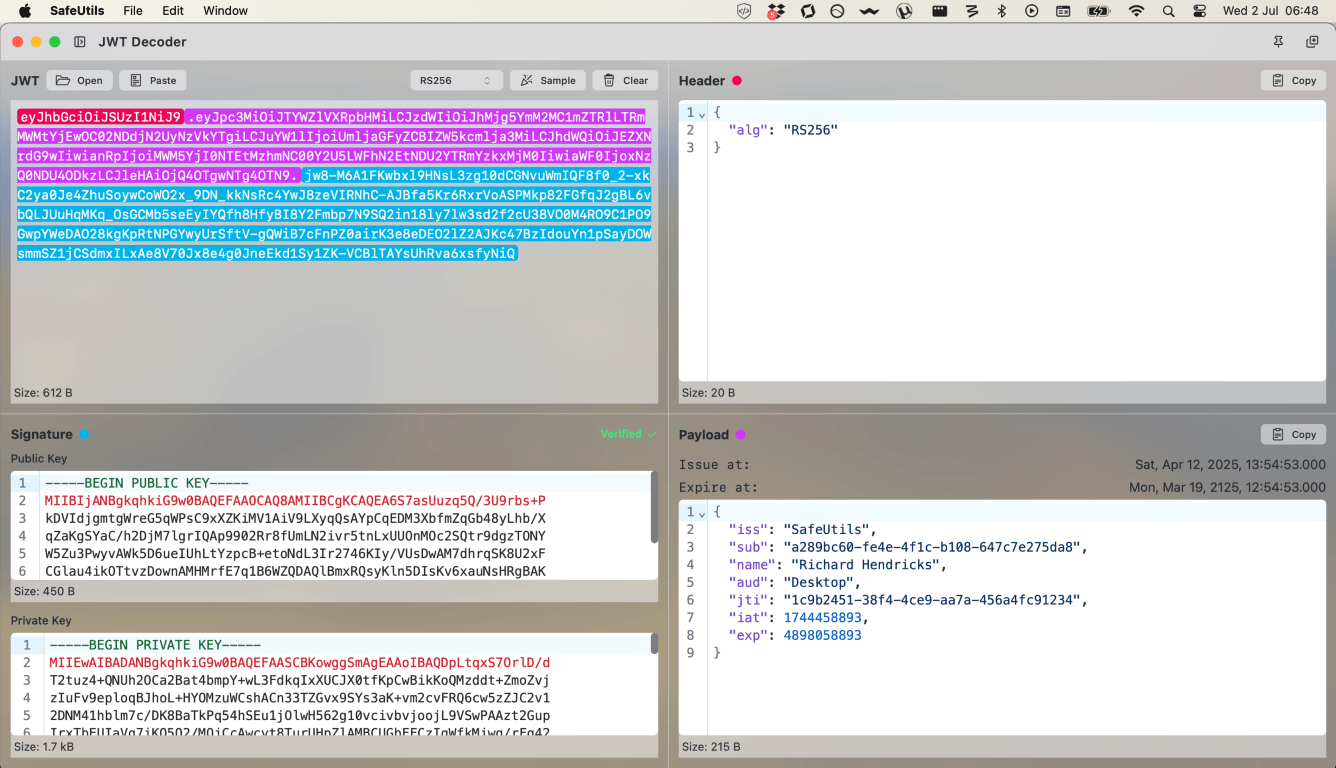1336x768 pixels.
Task: Open the Apple menu
Action: (x=25, y=11)
